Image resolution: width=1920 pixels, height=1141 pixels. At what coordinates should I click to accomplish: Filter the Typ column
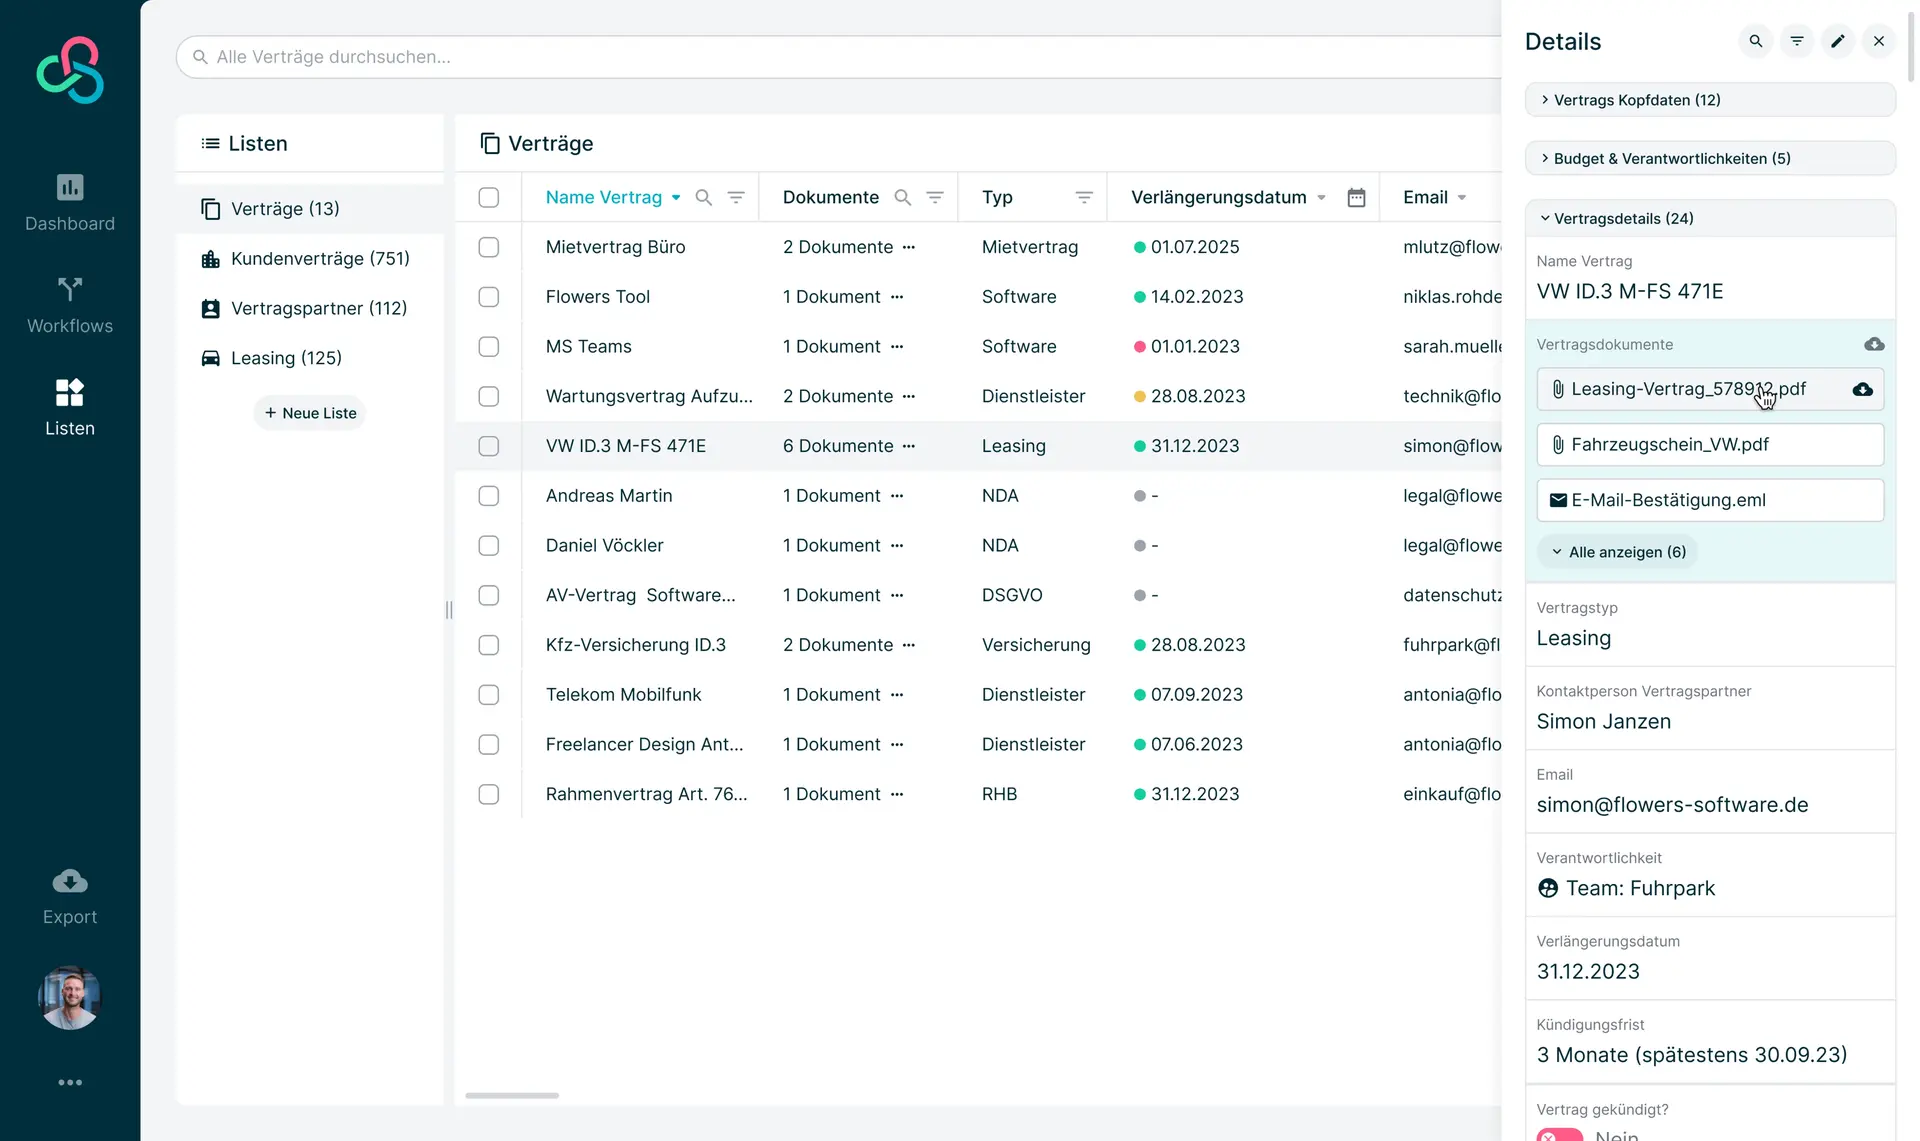pyautogui.click(x=1084, y=197)
